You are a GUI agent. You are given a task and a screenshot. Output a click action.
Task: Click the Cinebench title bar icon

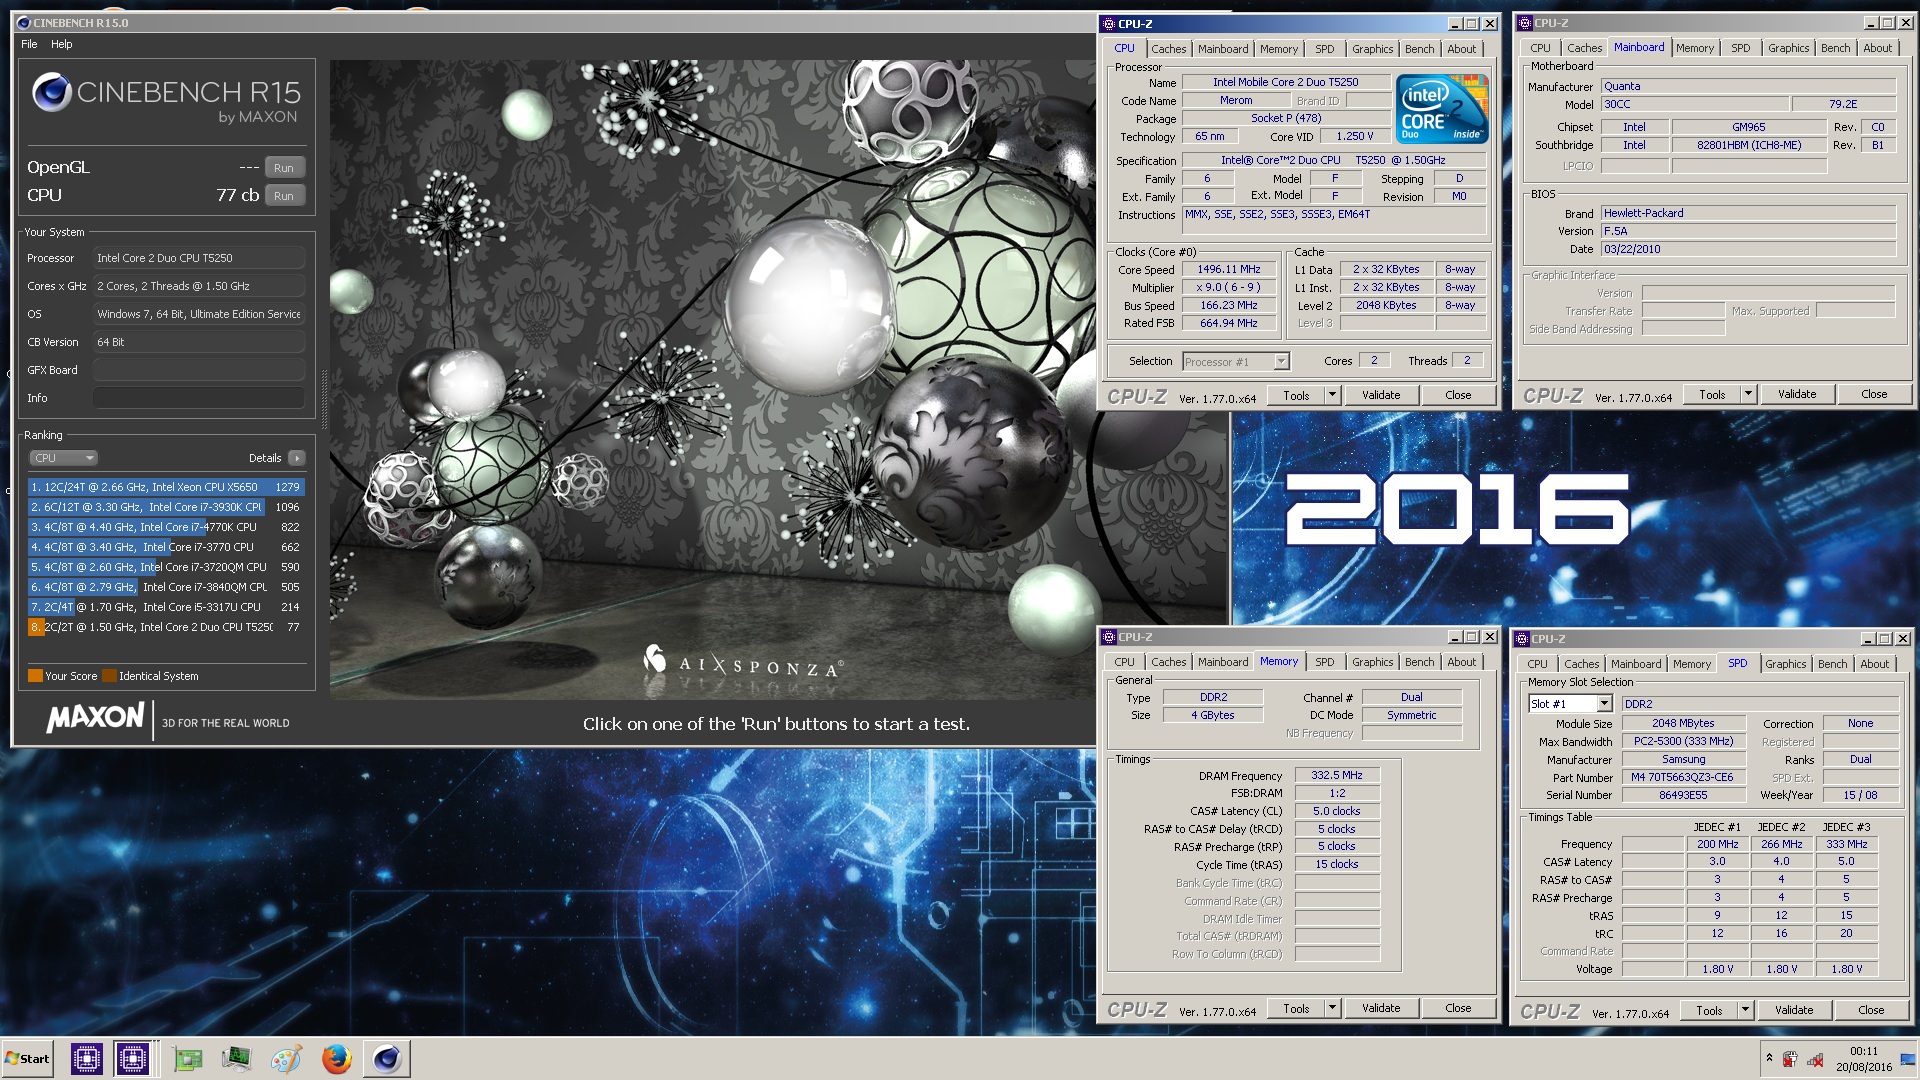tap(25, 22)
